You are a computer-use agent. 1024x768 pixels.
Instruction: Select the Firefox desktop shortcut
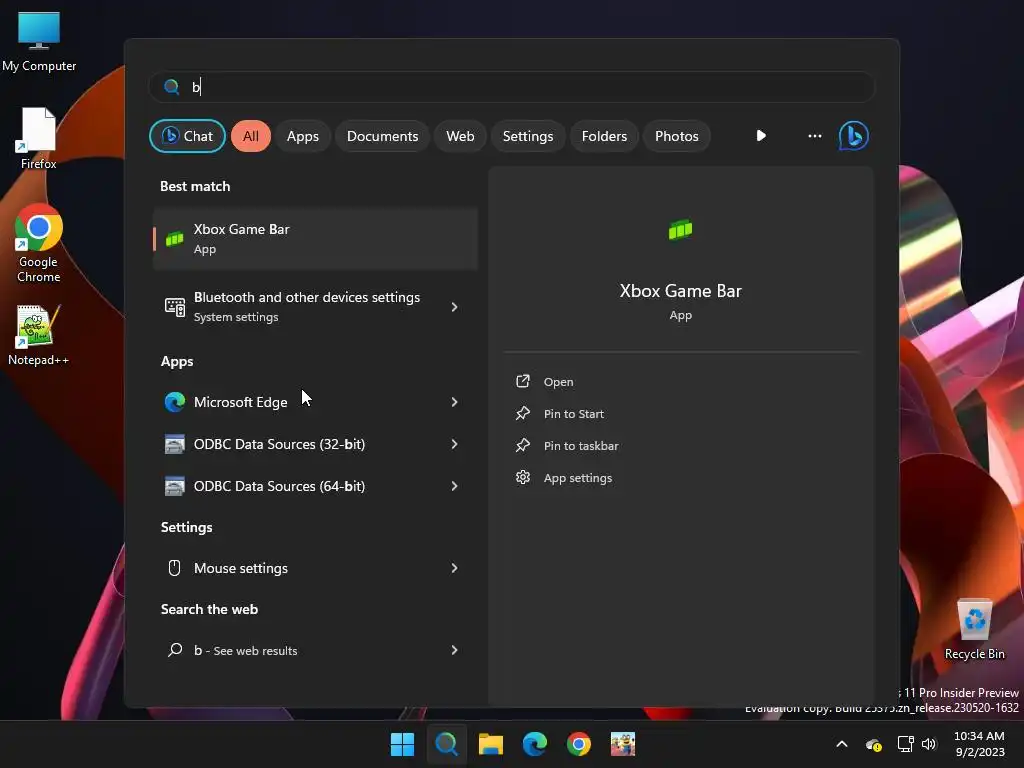pyautogui.click(x=39, y=138)
